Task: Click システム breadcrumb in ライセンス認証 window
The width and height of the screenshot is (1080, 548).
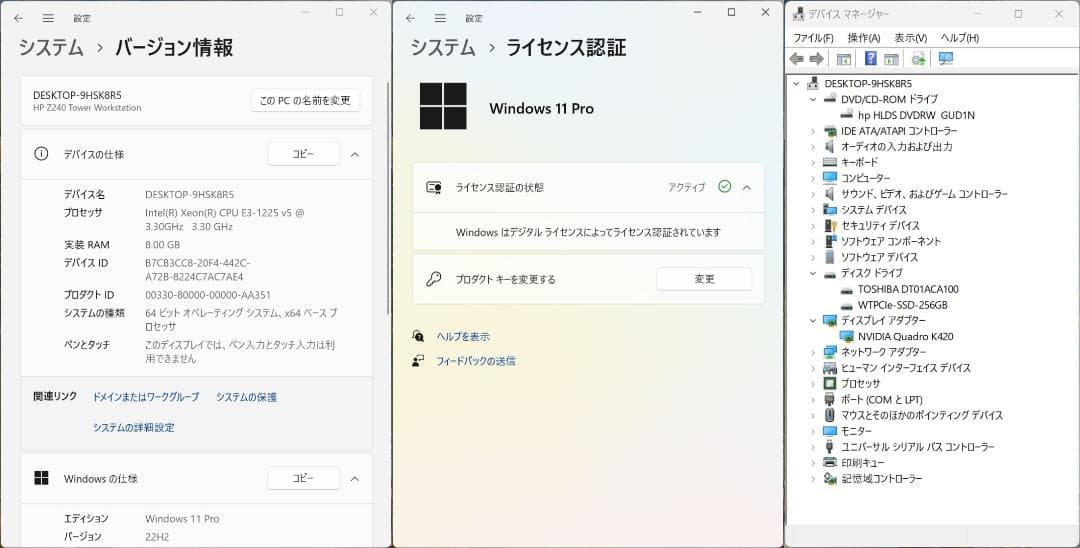Action: tap(443, 48)
